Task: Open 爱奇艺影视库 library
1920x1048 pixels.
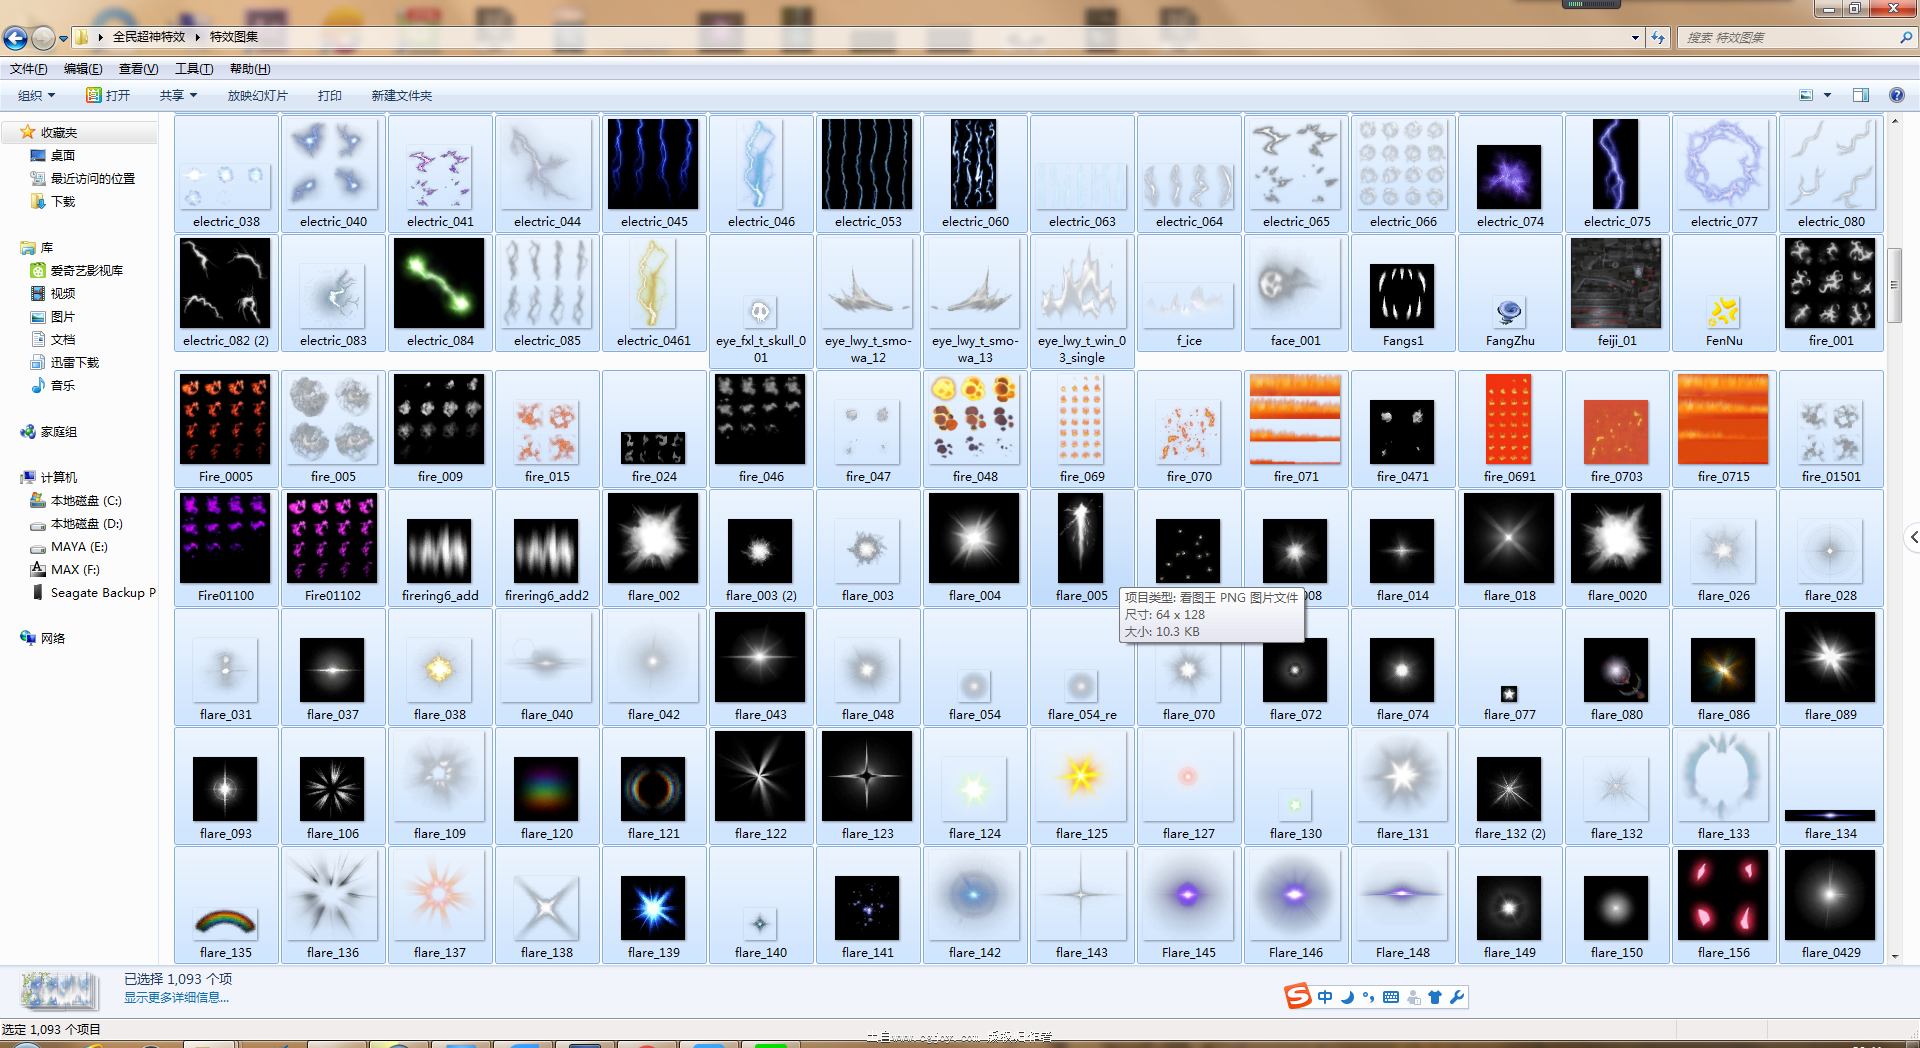Action: click(86, 271)
